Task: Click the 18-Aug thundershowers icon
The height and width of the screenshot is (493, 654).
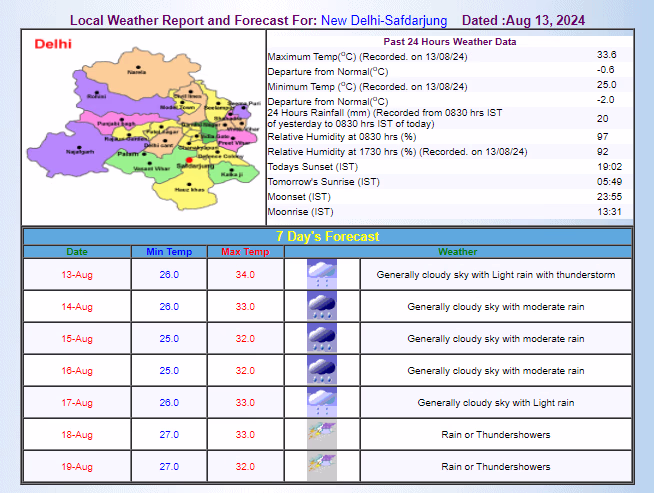Action: (321, 434)
